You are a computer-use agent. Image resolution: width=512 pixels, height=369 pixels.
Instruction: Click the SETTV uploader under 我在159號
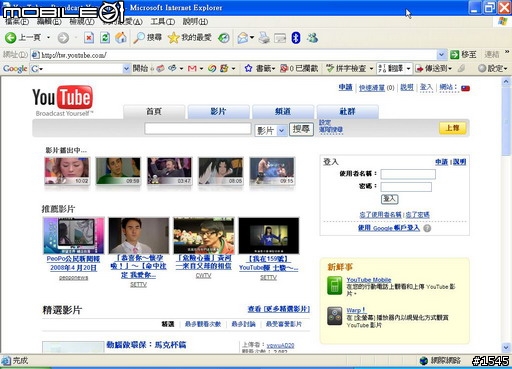point(269,277)
